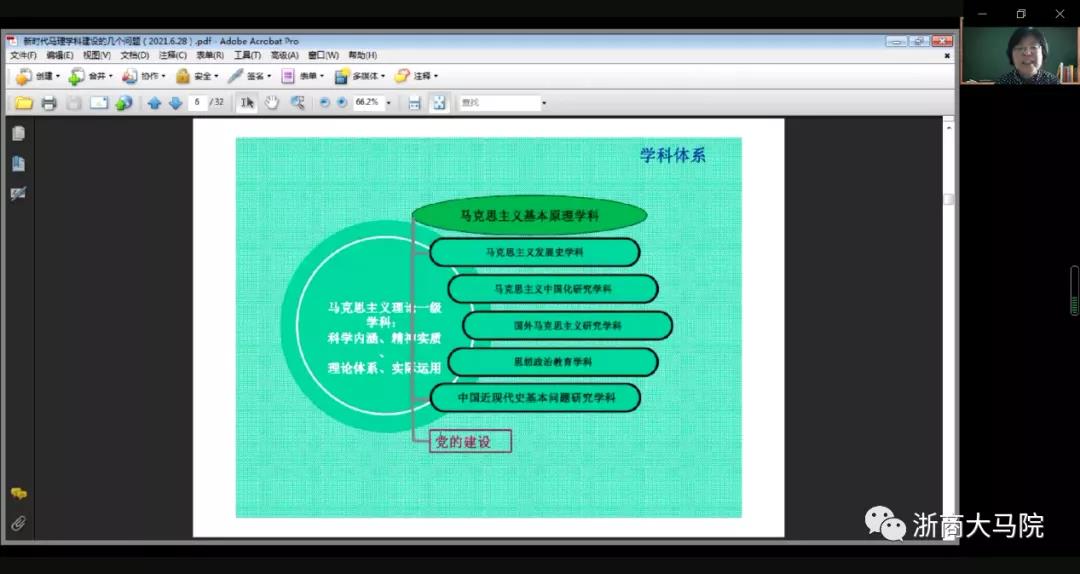Open the 创建 (Create) dropdown
The width and height of the screenshot is (1080, 574).
click(38, 76)
